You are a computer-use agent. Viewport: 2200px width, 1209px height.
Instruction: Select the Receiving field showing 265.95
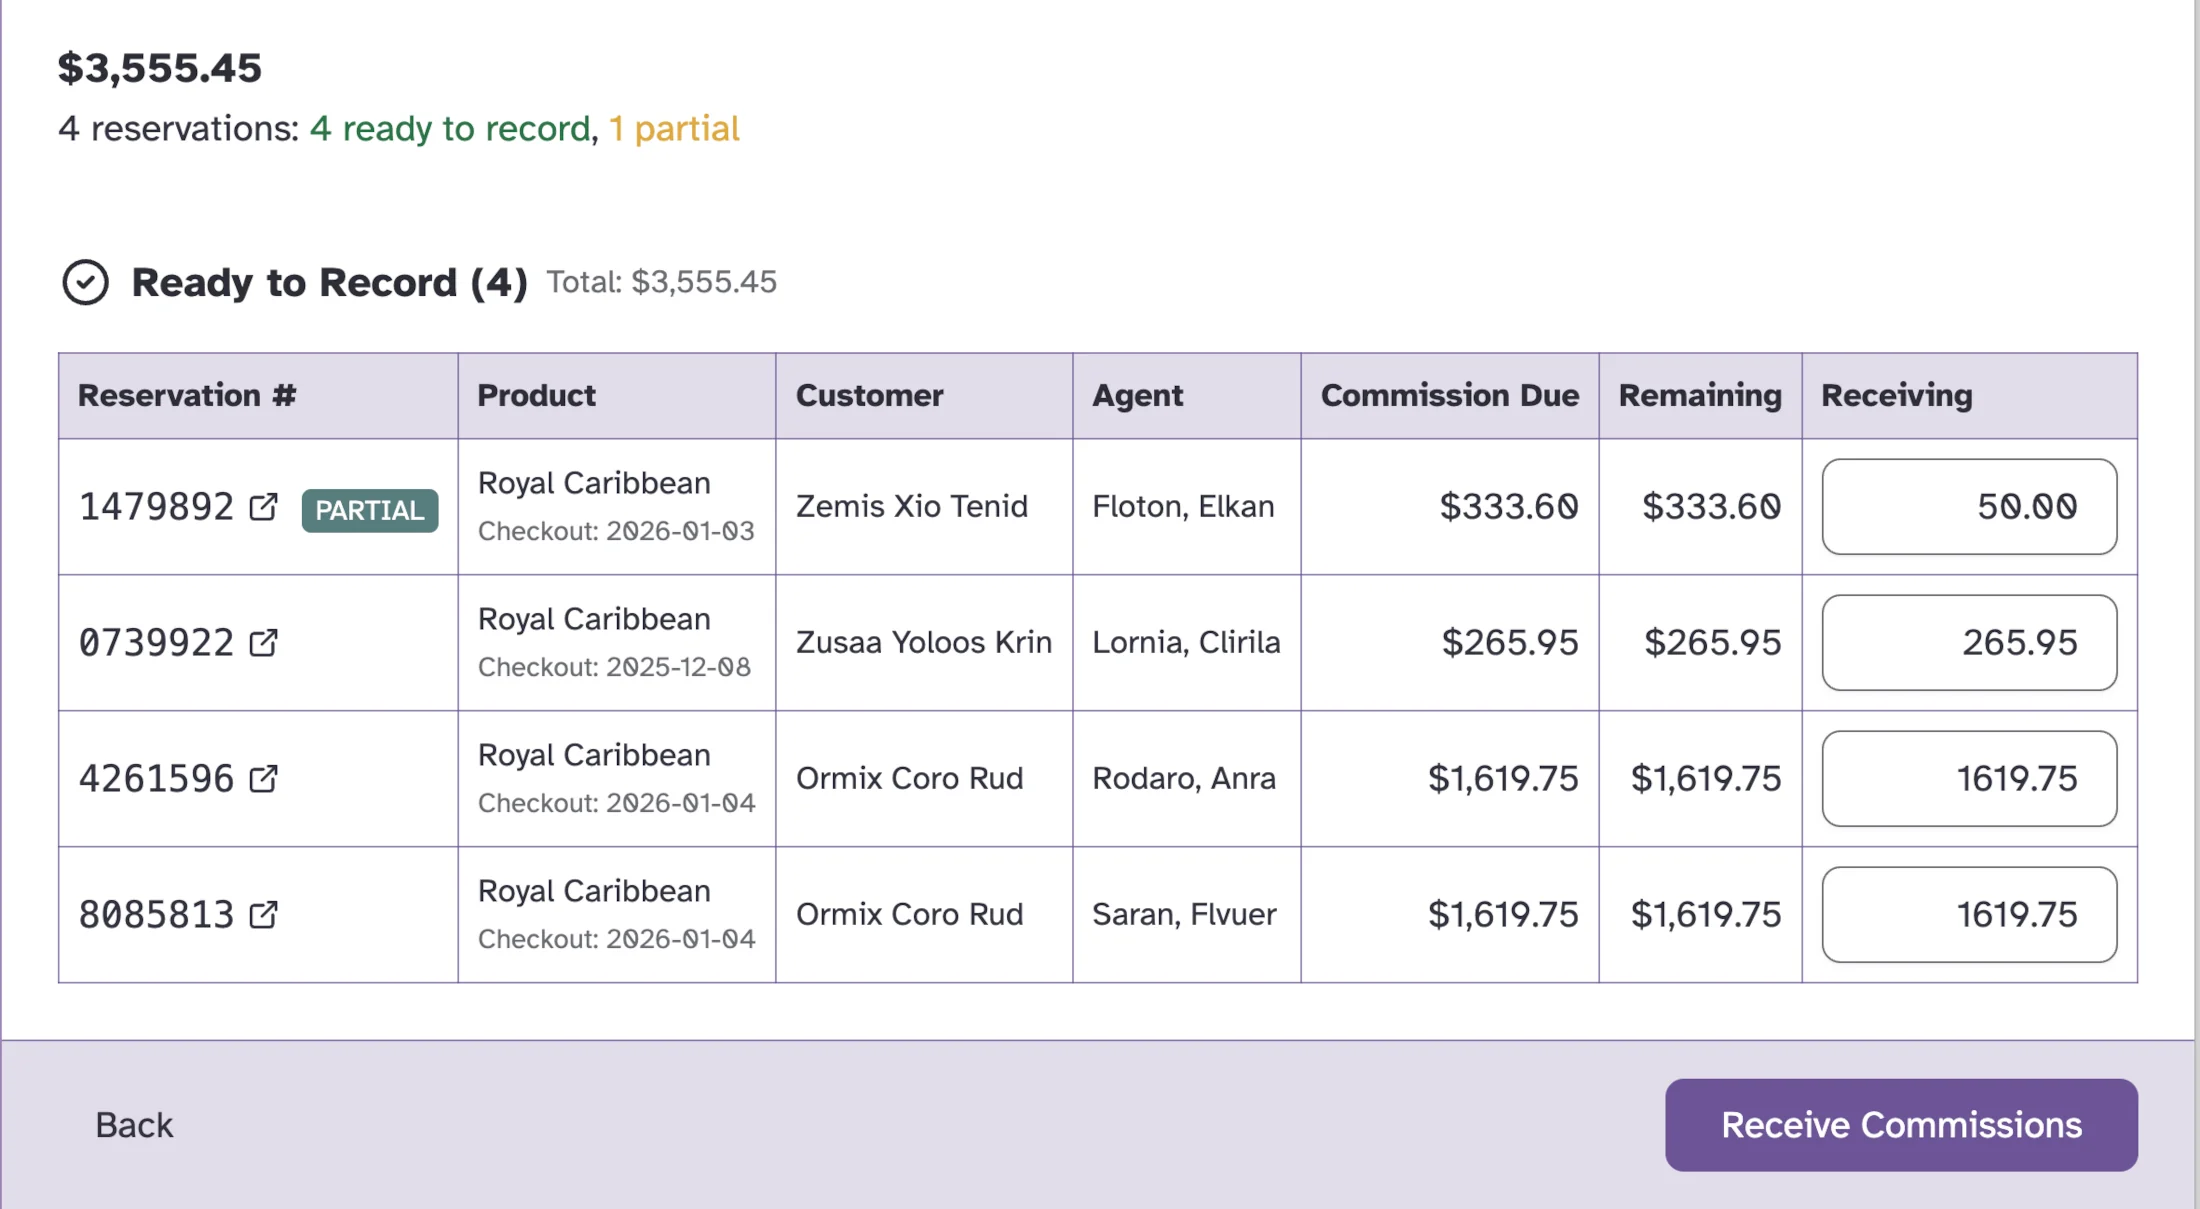[x=1968, y=643]
